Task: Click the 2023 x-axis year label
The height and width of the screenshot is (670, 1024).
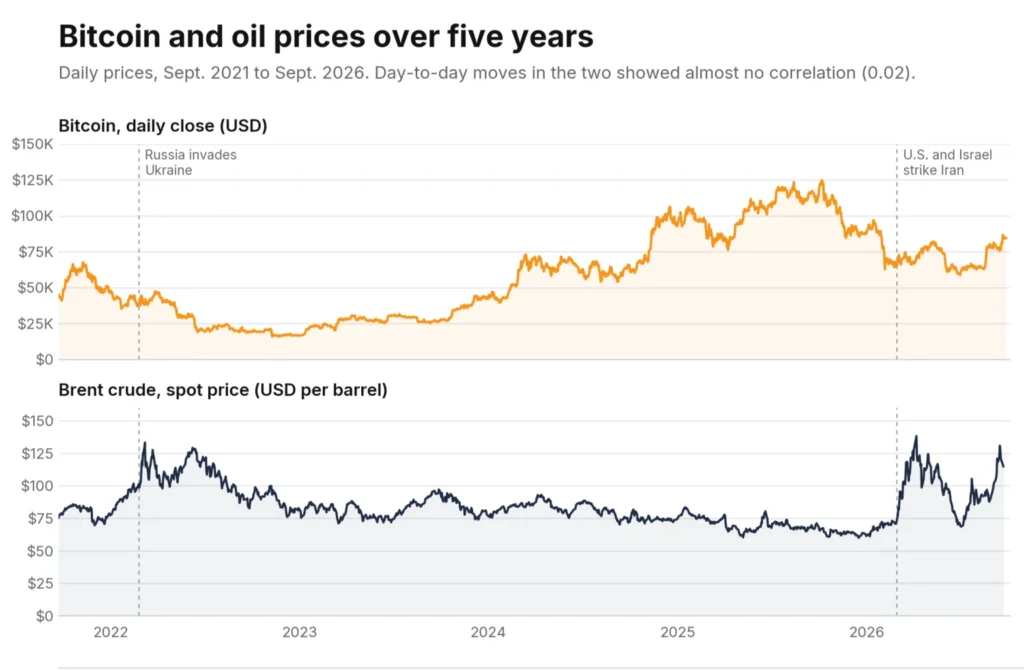Action: click(299, 632)
